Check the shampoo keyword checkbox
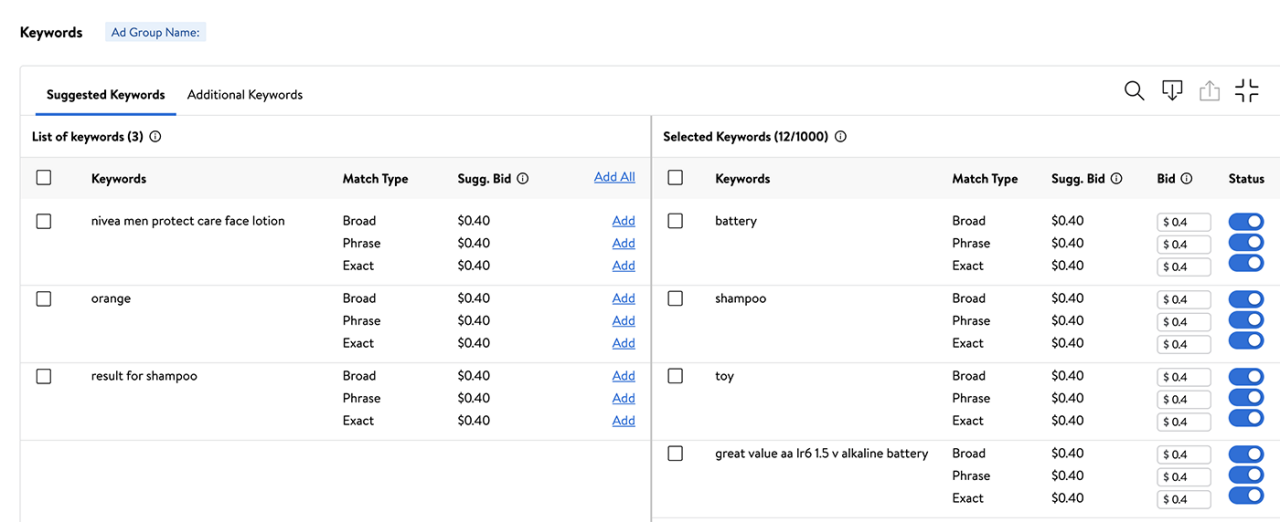1280x522 pixels. pos(675,299)
